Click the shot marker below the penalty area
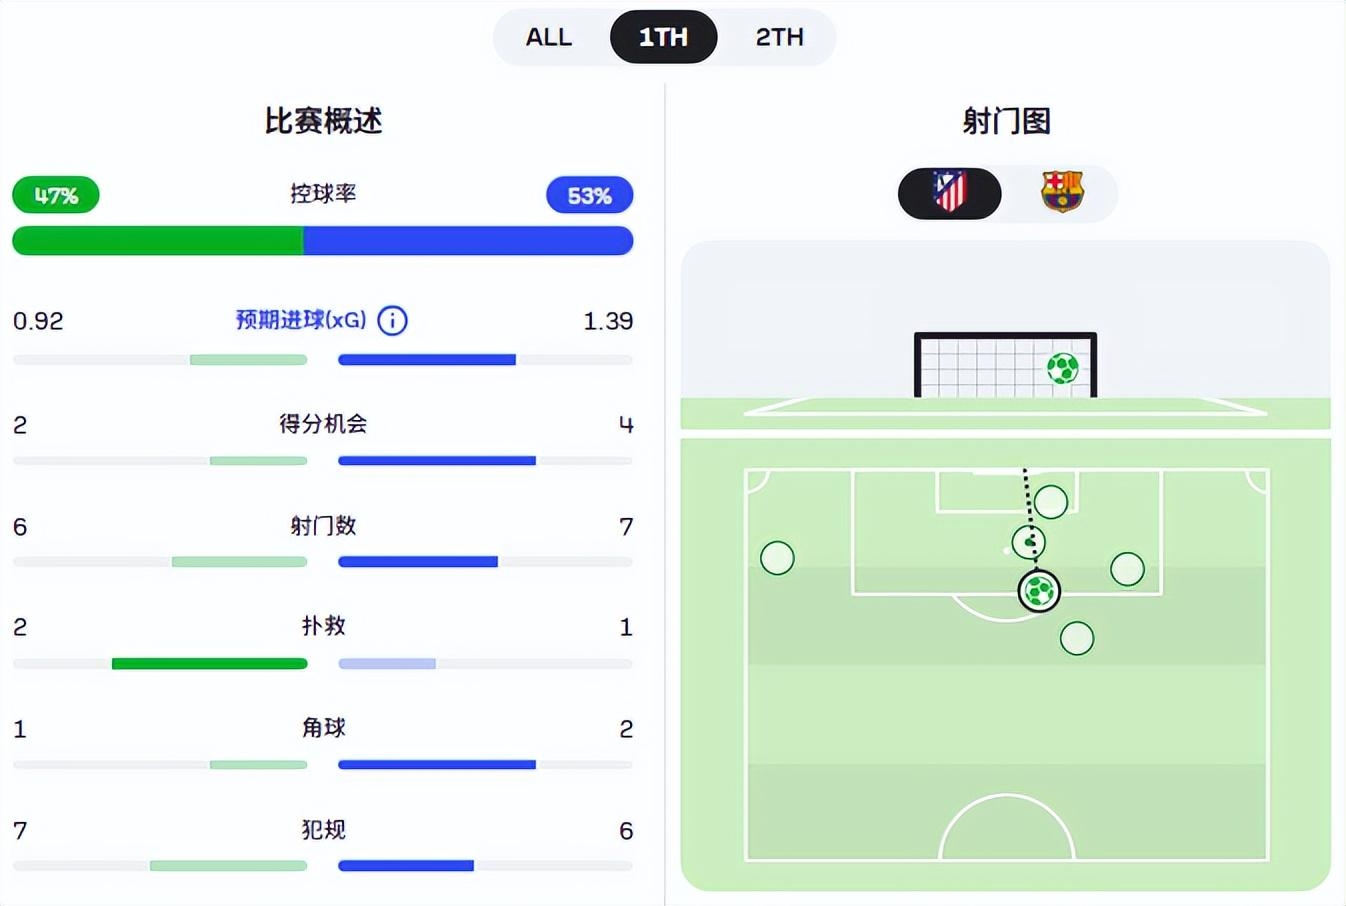Screen dimensions: 1346x906 [x=1076, y=637]
